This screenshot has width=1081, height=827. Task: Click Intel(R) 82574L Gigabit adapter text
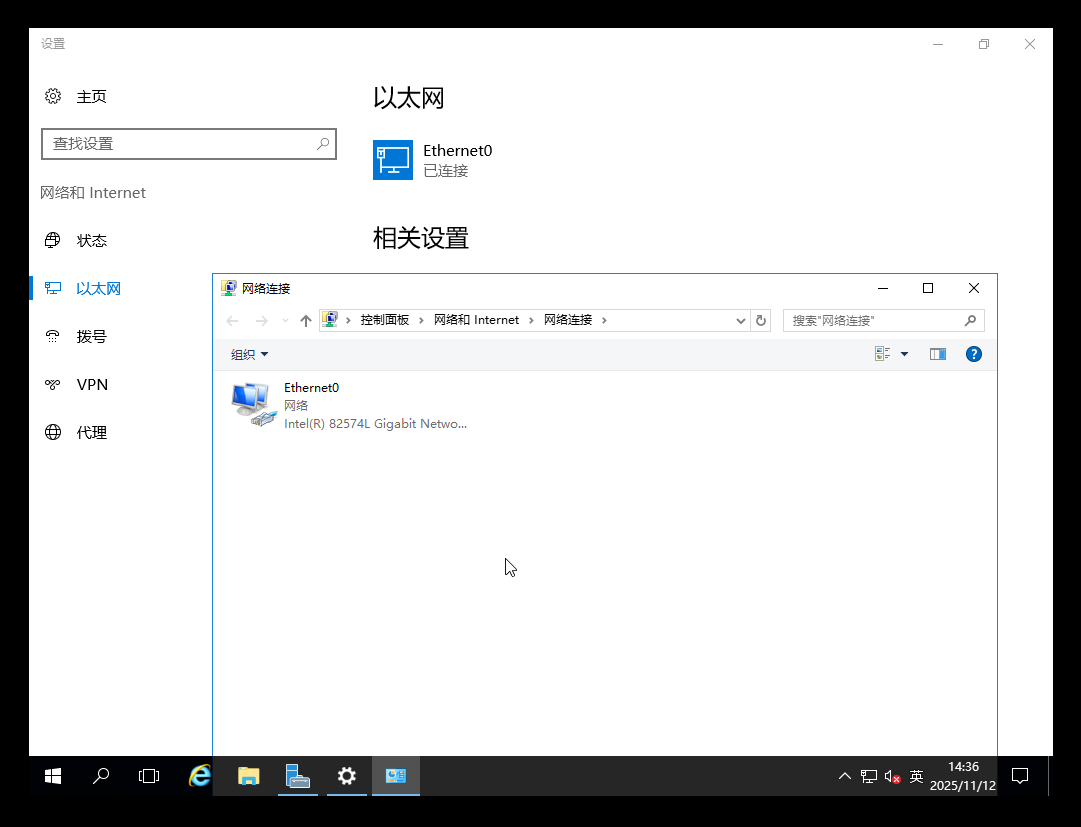pos(376,424)
